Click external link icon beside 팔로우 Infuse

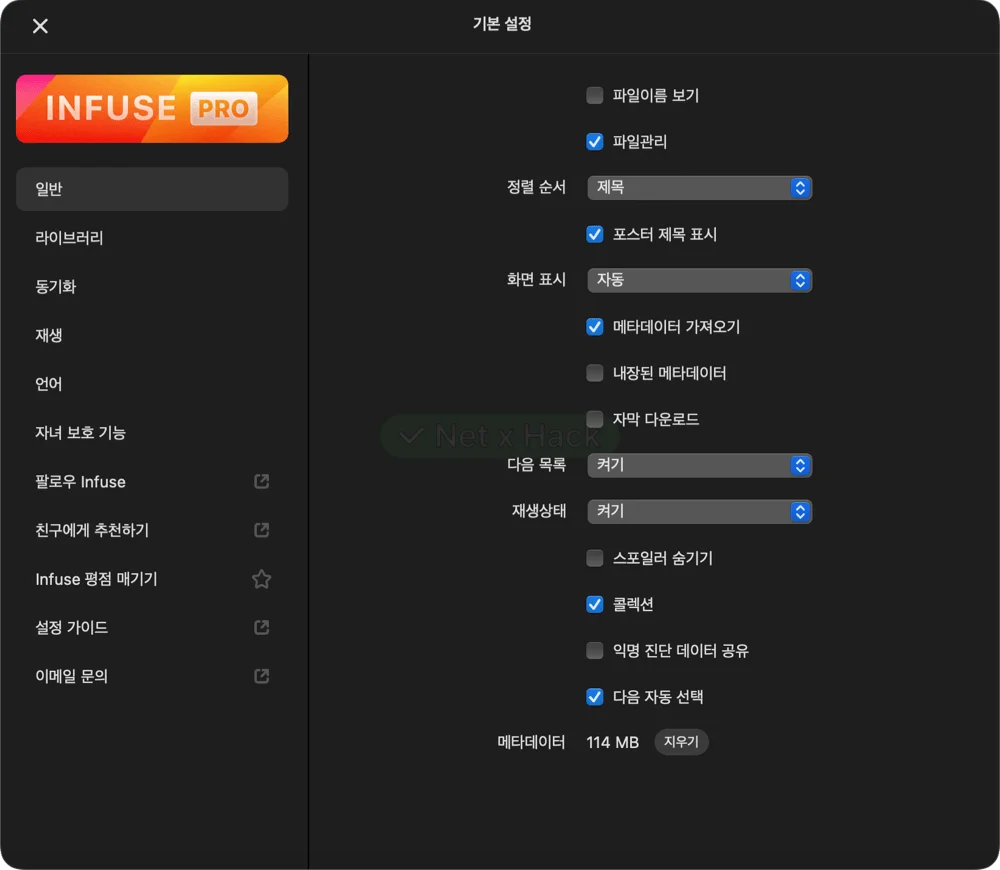261,481
